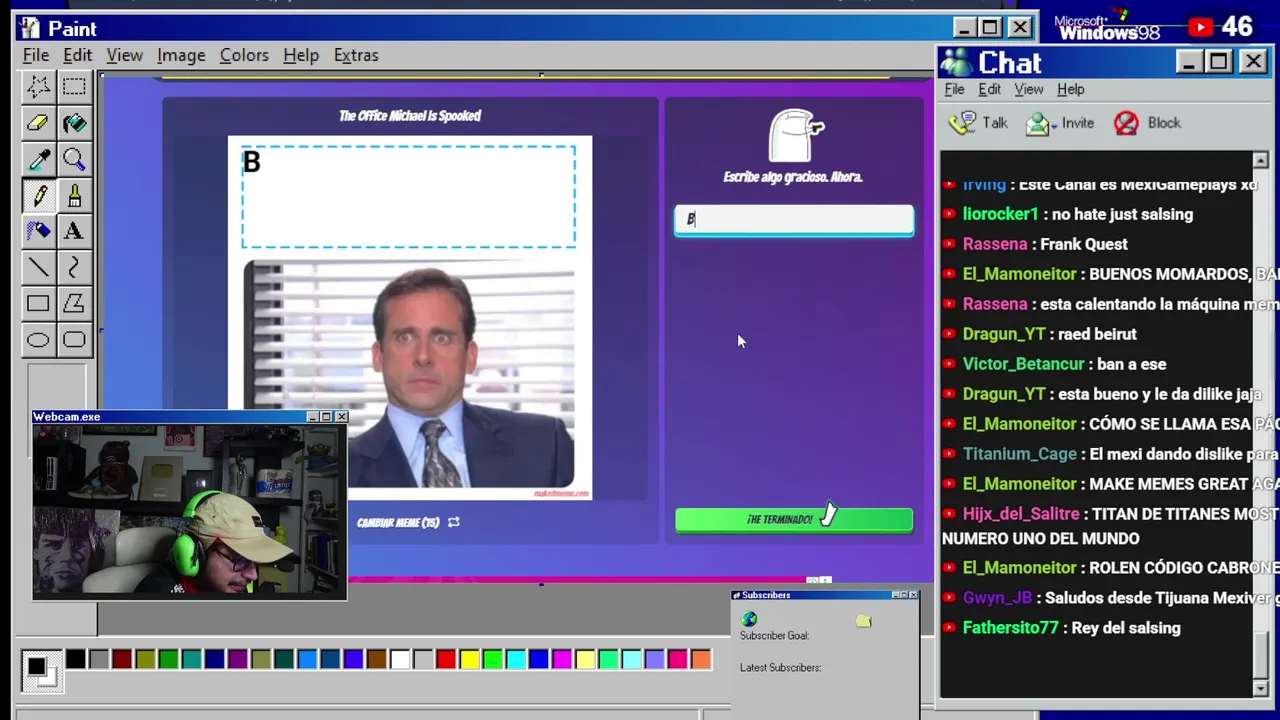Pick the cyan color swatch
The width and height of the screenshot is (1280, 720).
pos(515,659)
